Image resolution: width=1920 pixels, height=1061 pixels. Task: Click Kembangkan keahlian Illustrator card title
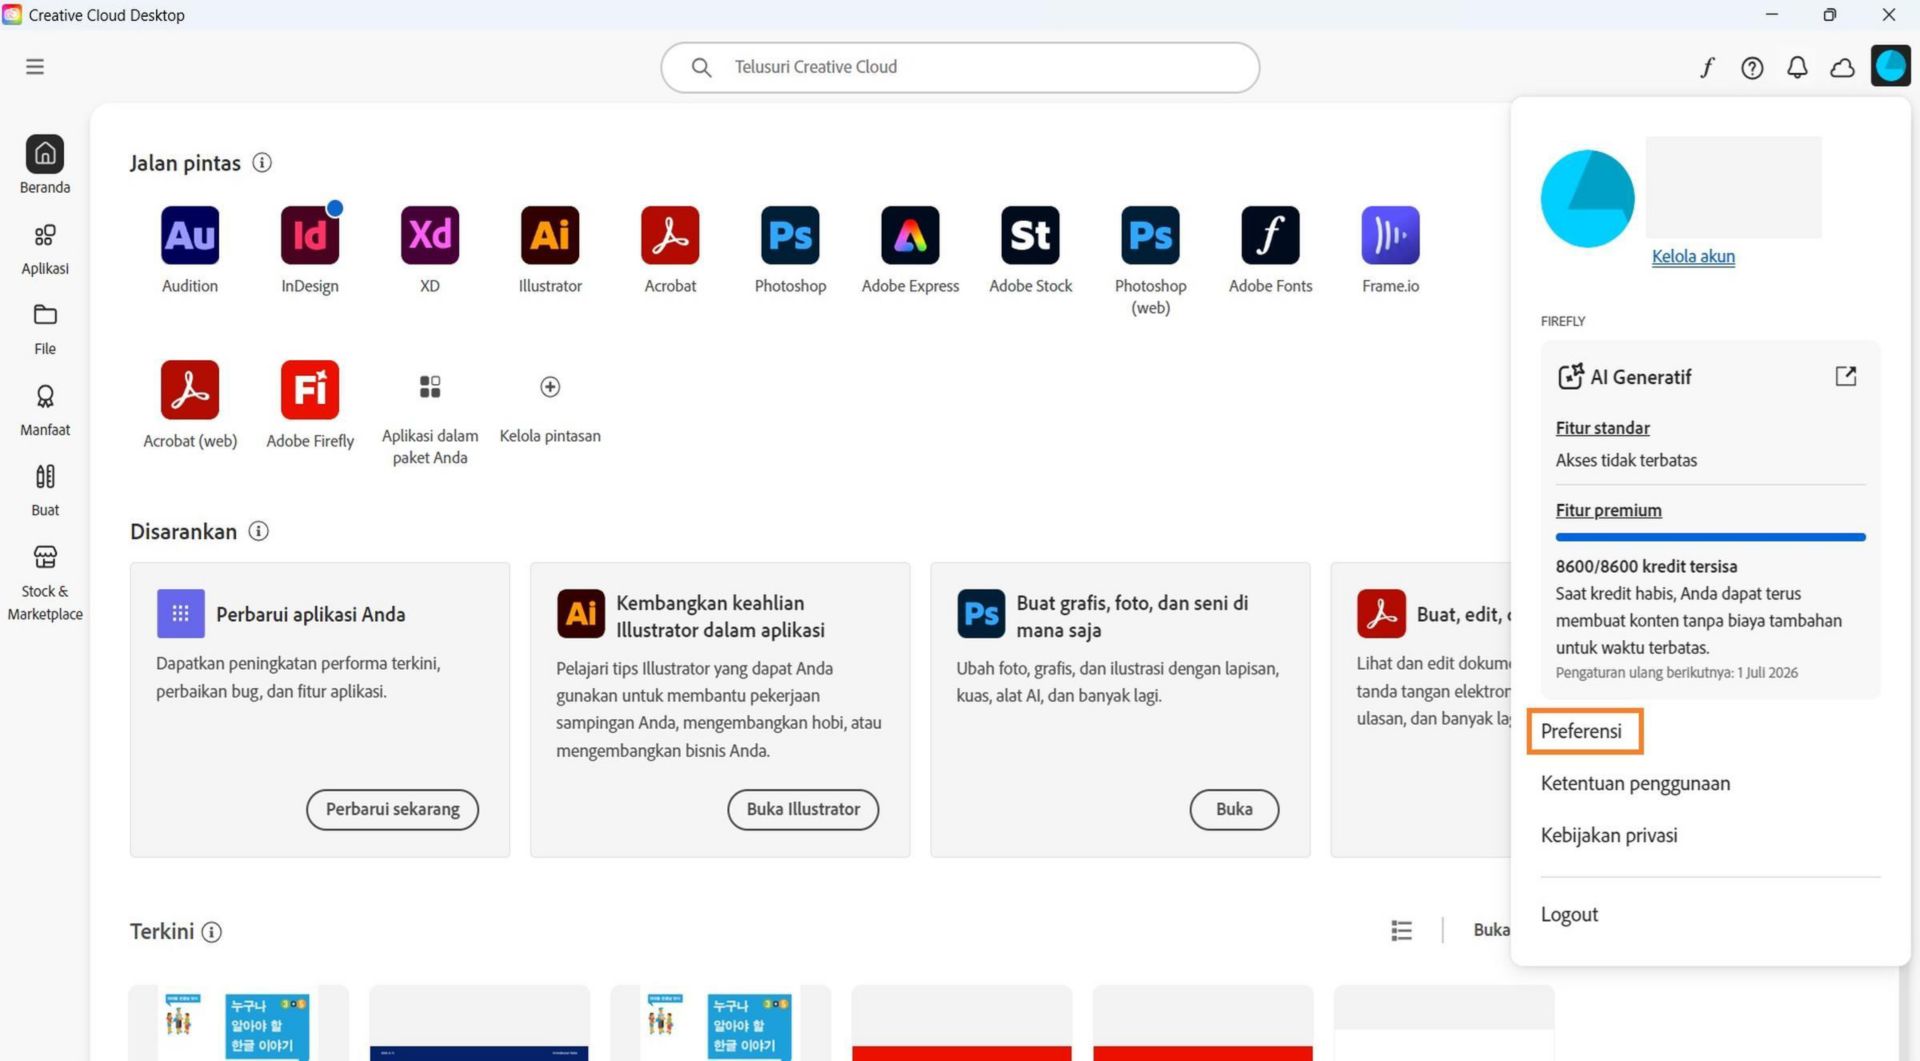coord(720,616)
